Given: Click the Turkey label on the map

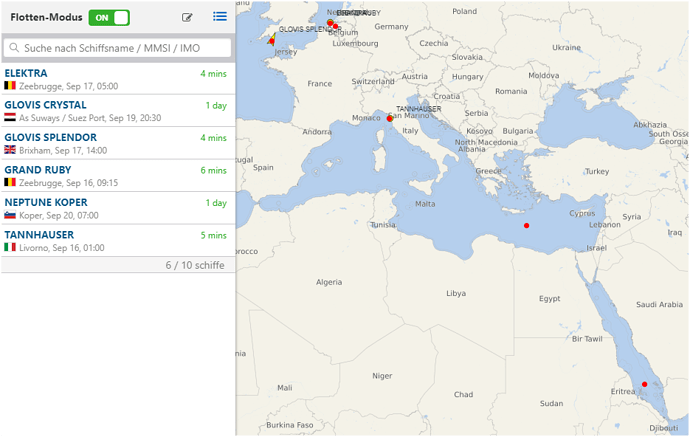Looking at the screenshot, I should tap(597, 171).
